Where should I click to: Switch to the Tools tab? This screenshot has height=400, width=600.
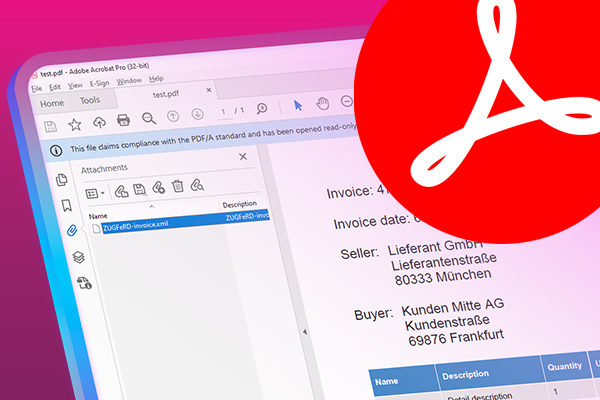pos(90,100)
